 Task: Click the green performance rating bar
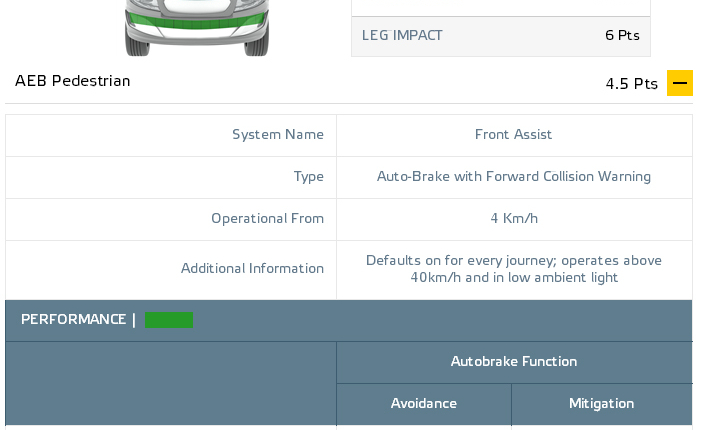pyautogui.click(x=169, y=320)
